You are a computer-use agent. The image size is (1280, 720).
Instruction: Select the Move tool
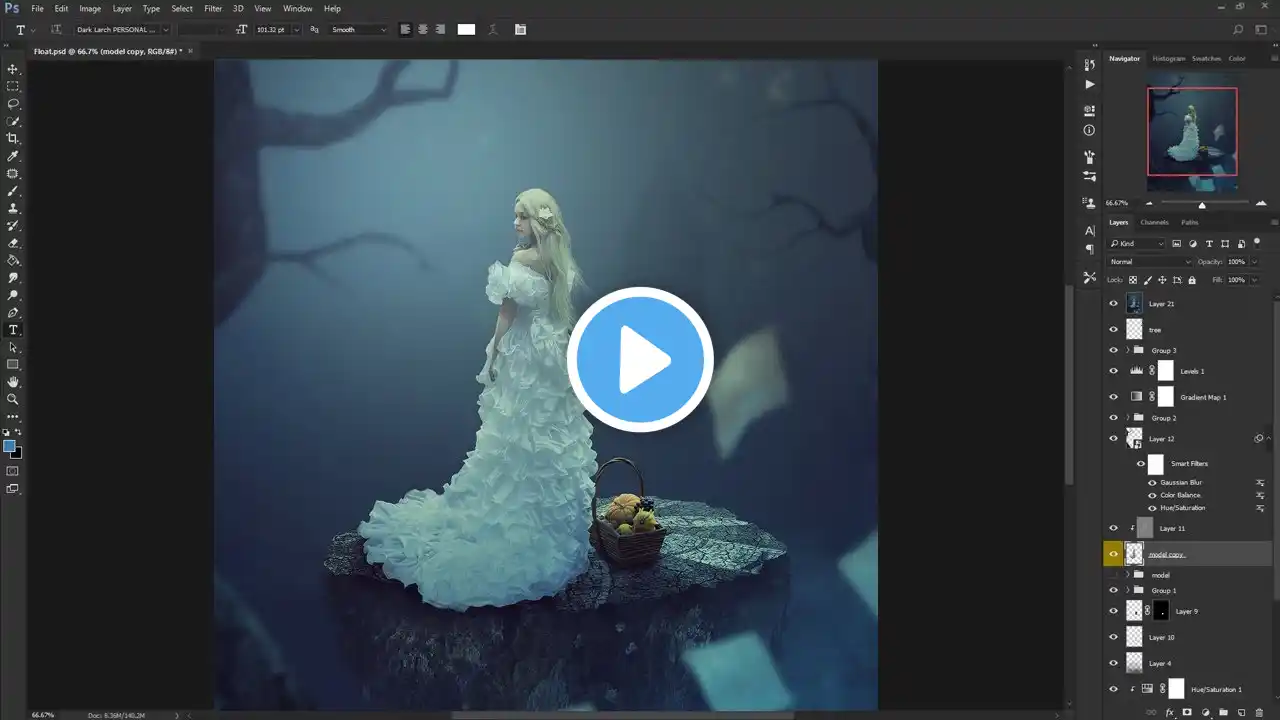[x=13, y=69]
